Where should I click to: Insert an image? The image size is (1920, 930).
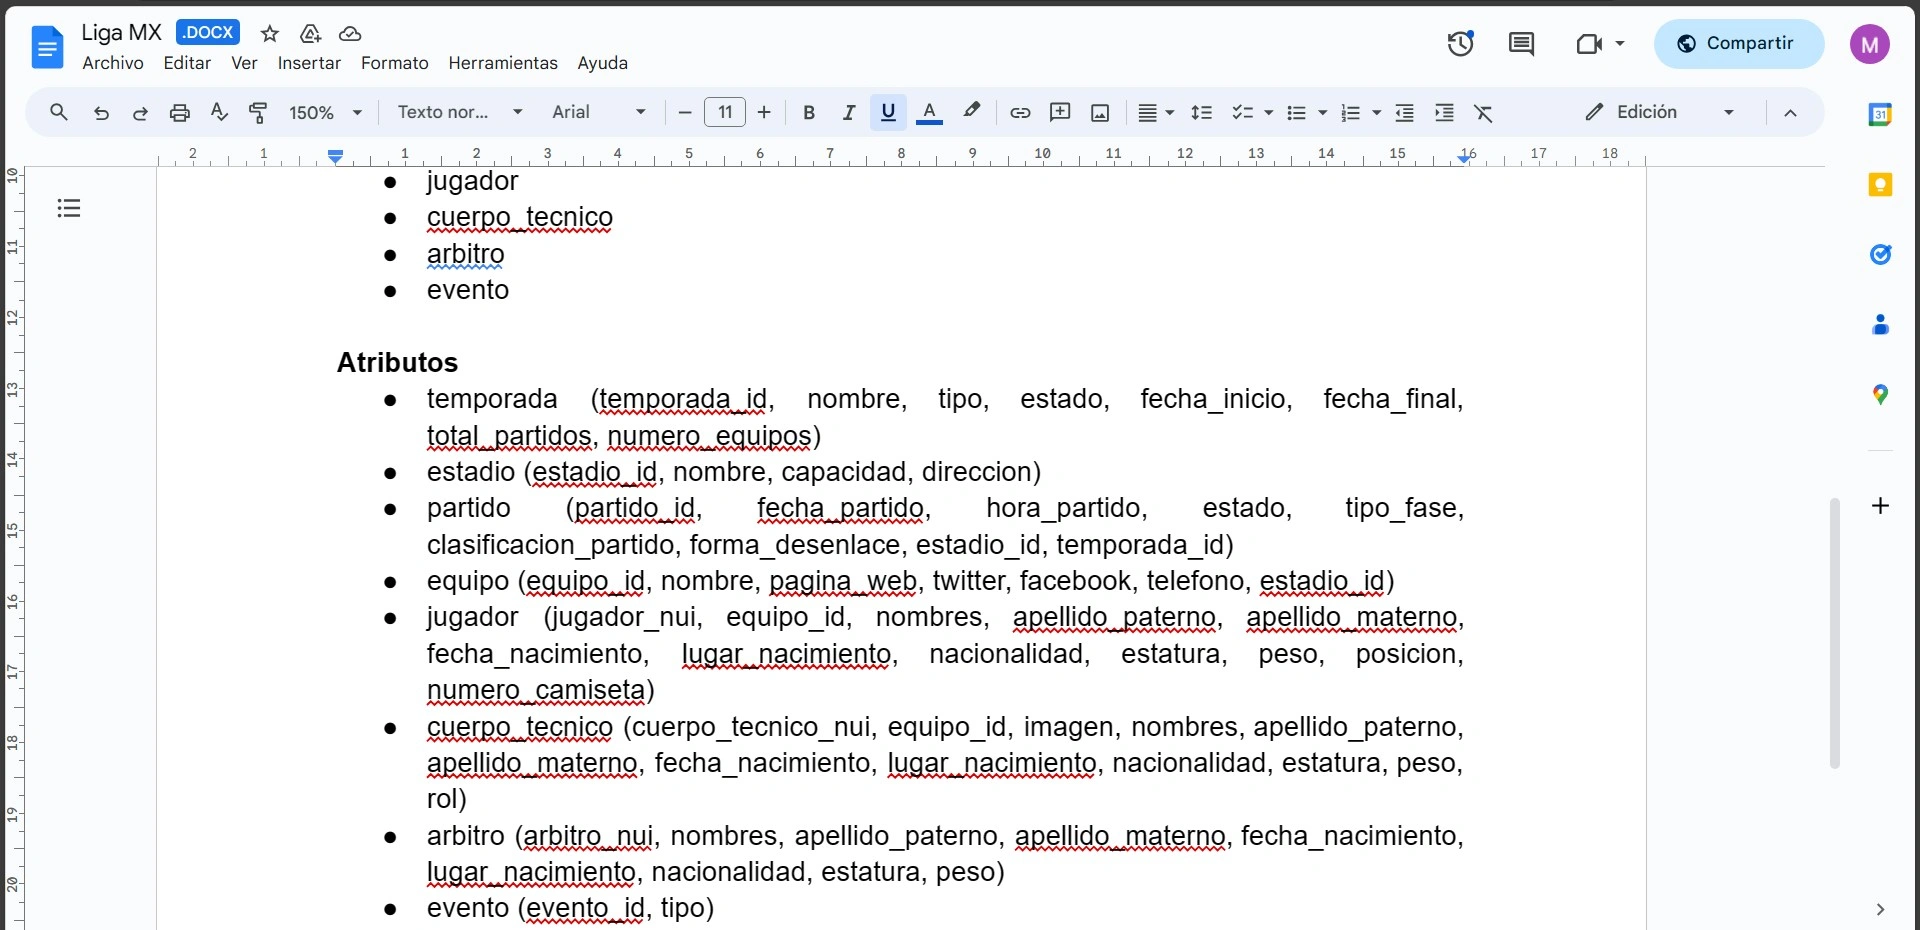click(x=1100, y=112)
